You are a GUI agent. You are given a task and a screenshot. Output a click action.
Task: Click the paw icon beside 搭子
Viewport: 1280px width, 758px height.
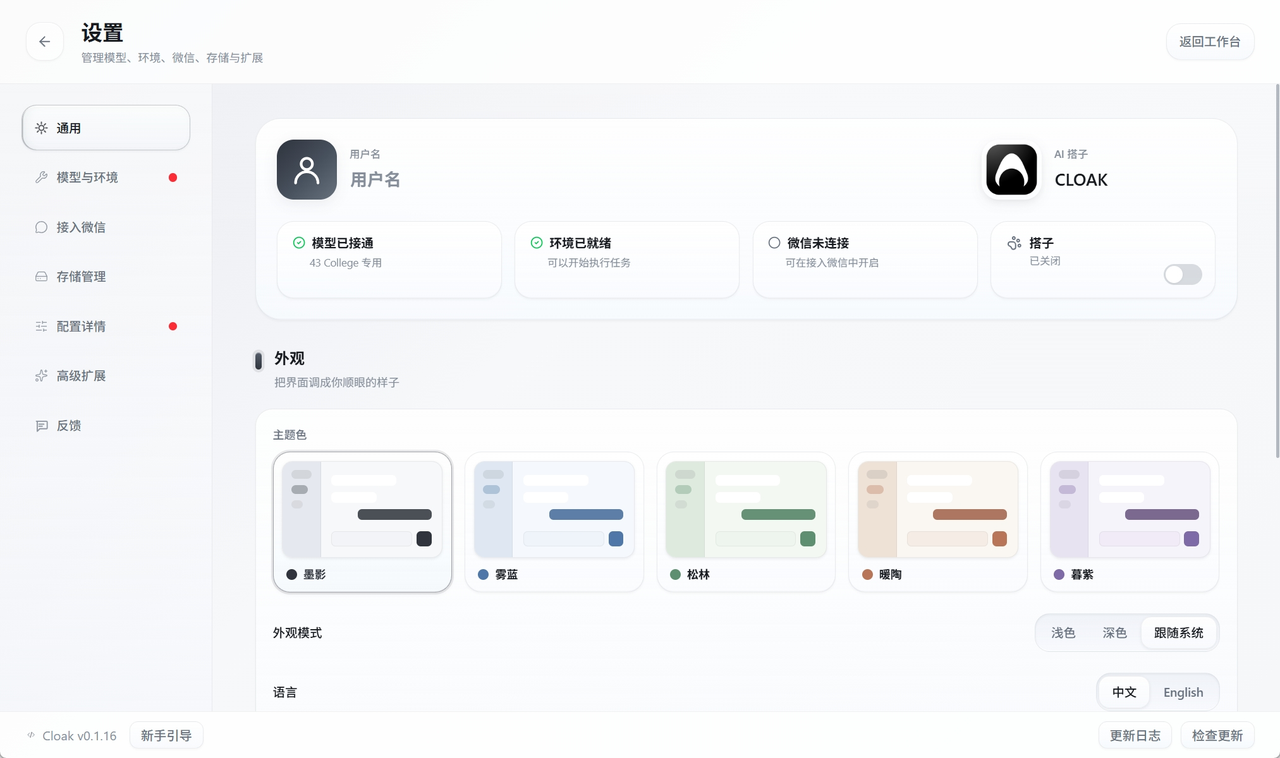1014,243
